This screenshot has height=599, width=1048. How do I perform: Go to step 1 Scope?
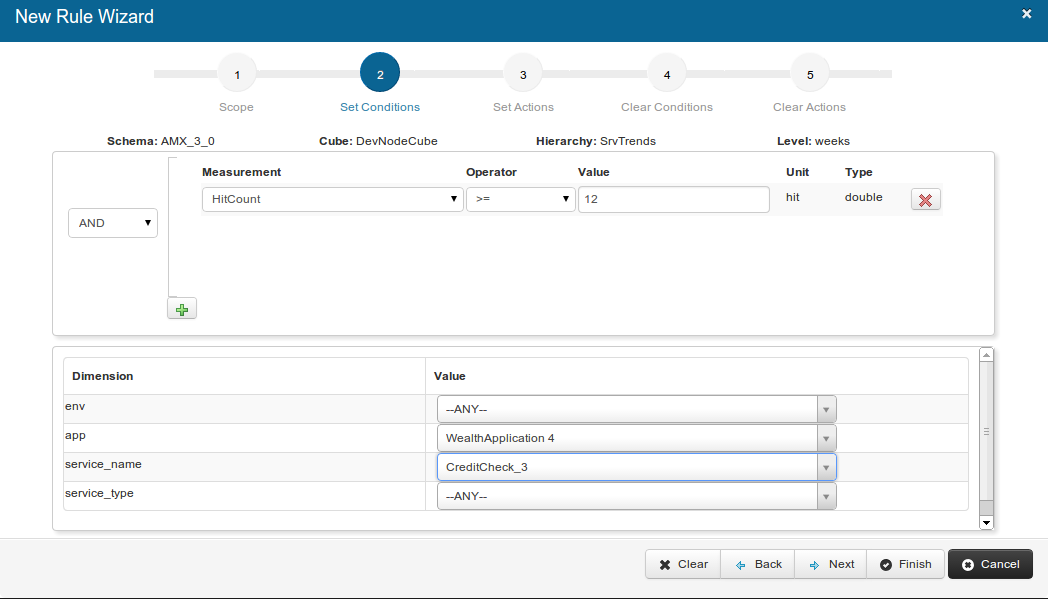pyautogui.click(x=237, y=74)
